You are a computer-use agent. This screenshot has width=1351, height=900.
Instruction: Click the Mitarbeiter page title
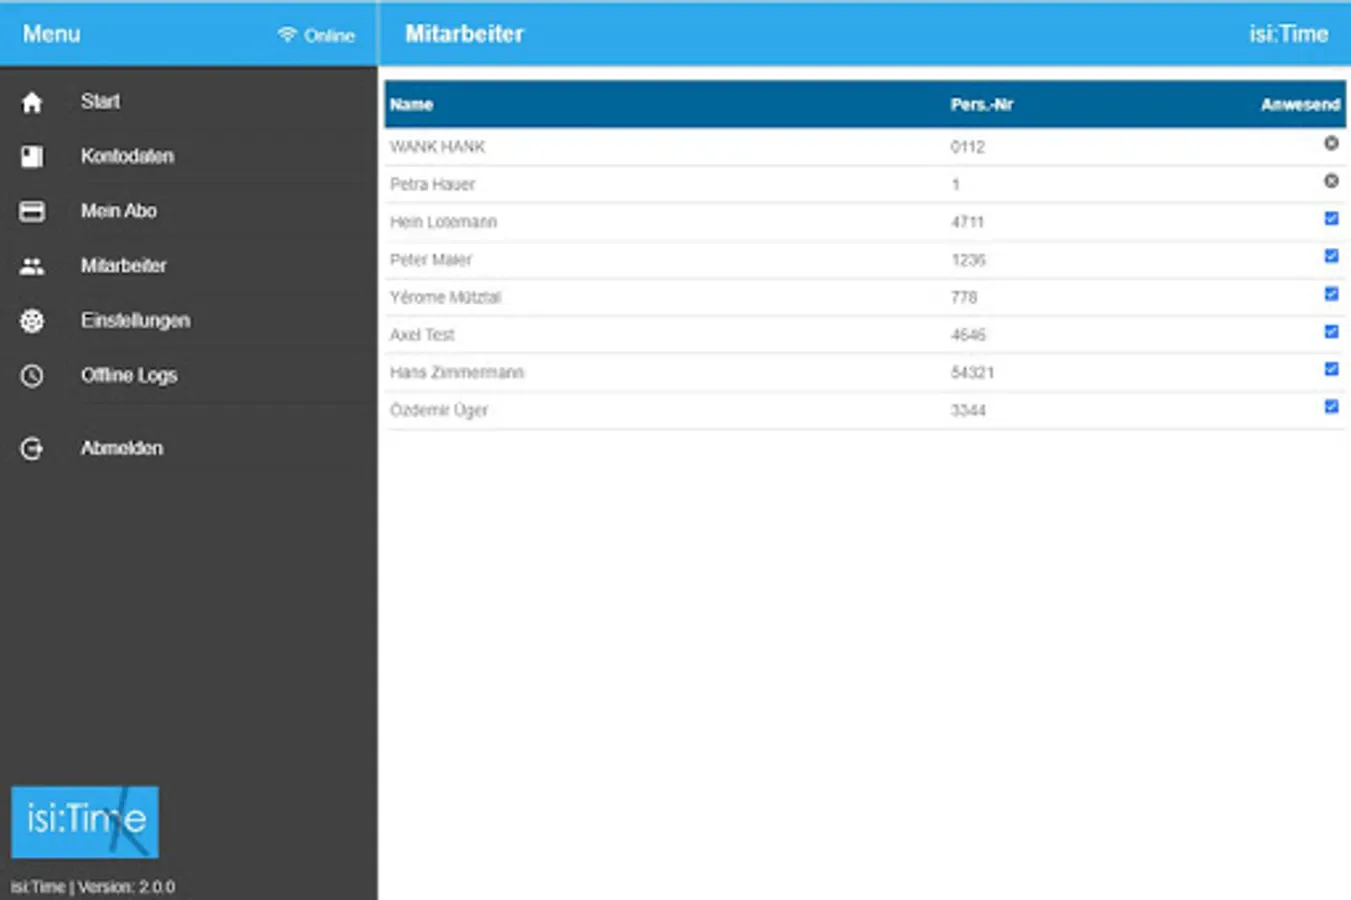click(x=464, y=34)
